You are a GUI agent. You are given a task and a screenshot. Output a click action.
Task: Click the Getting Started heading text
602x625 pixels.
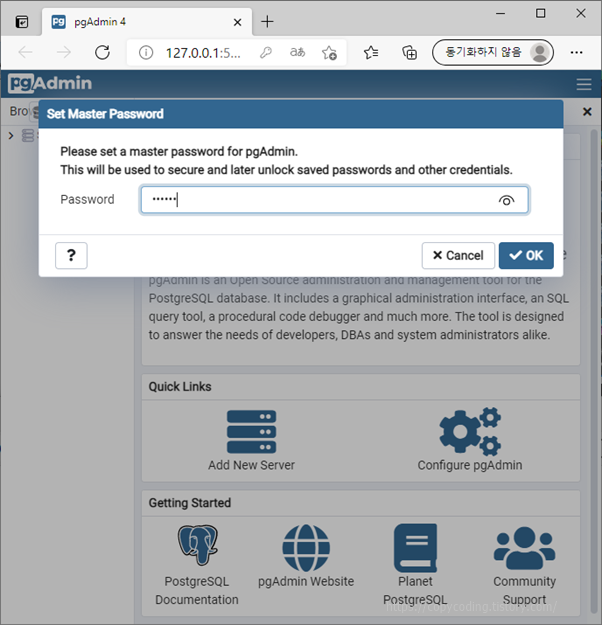190,503
